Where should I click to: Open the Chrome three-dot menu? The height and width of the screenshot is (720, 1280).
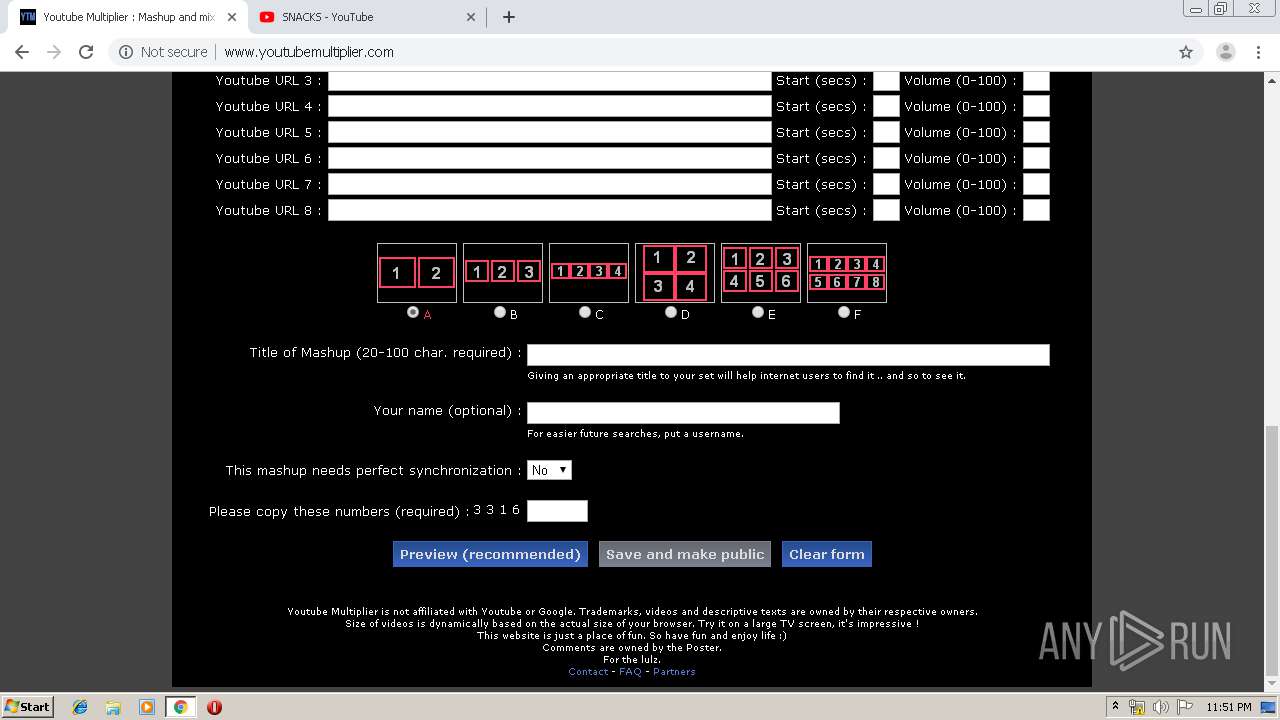click(1258, 52)
